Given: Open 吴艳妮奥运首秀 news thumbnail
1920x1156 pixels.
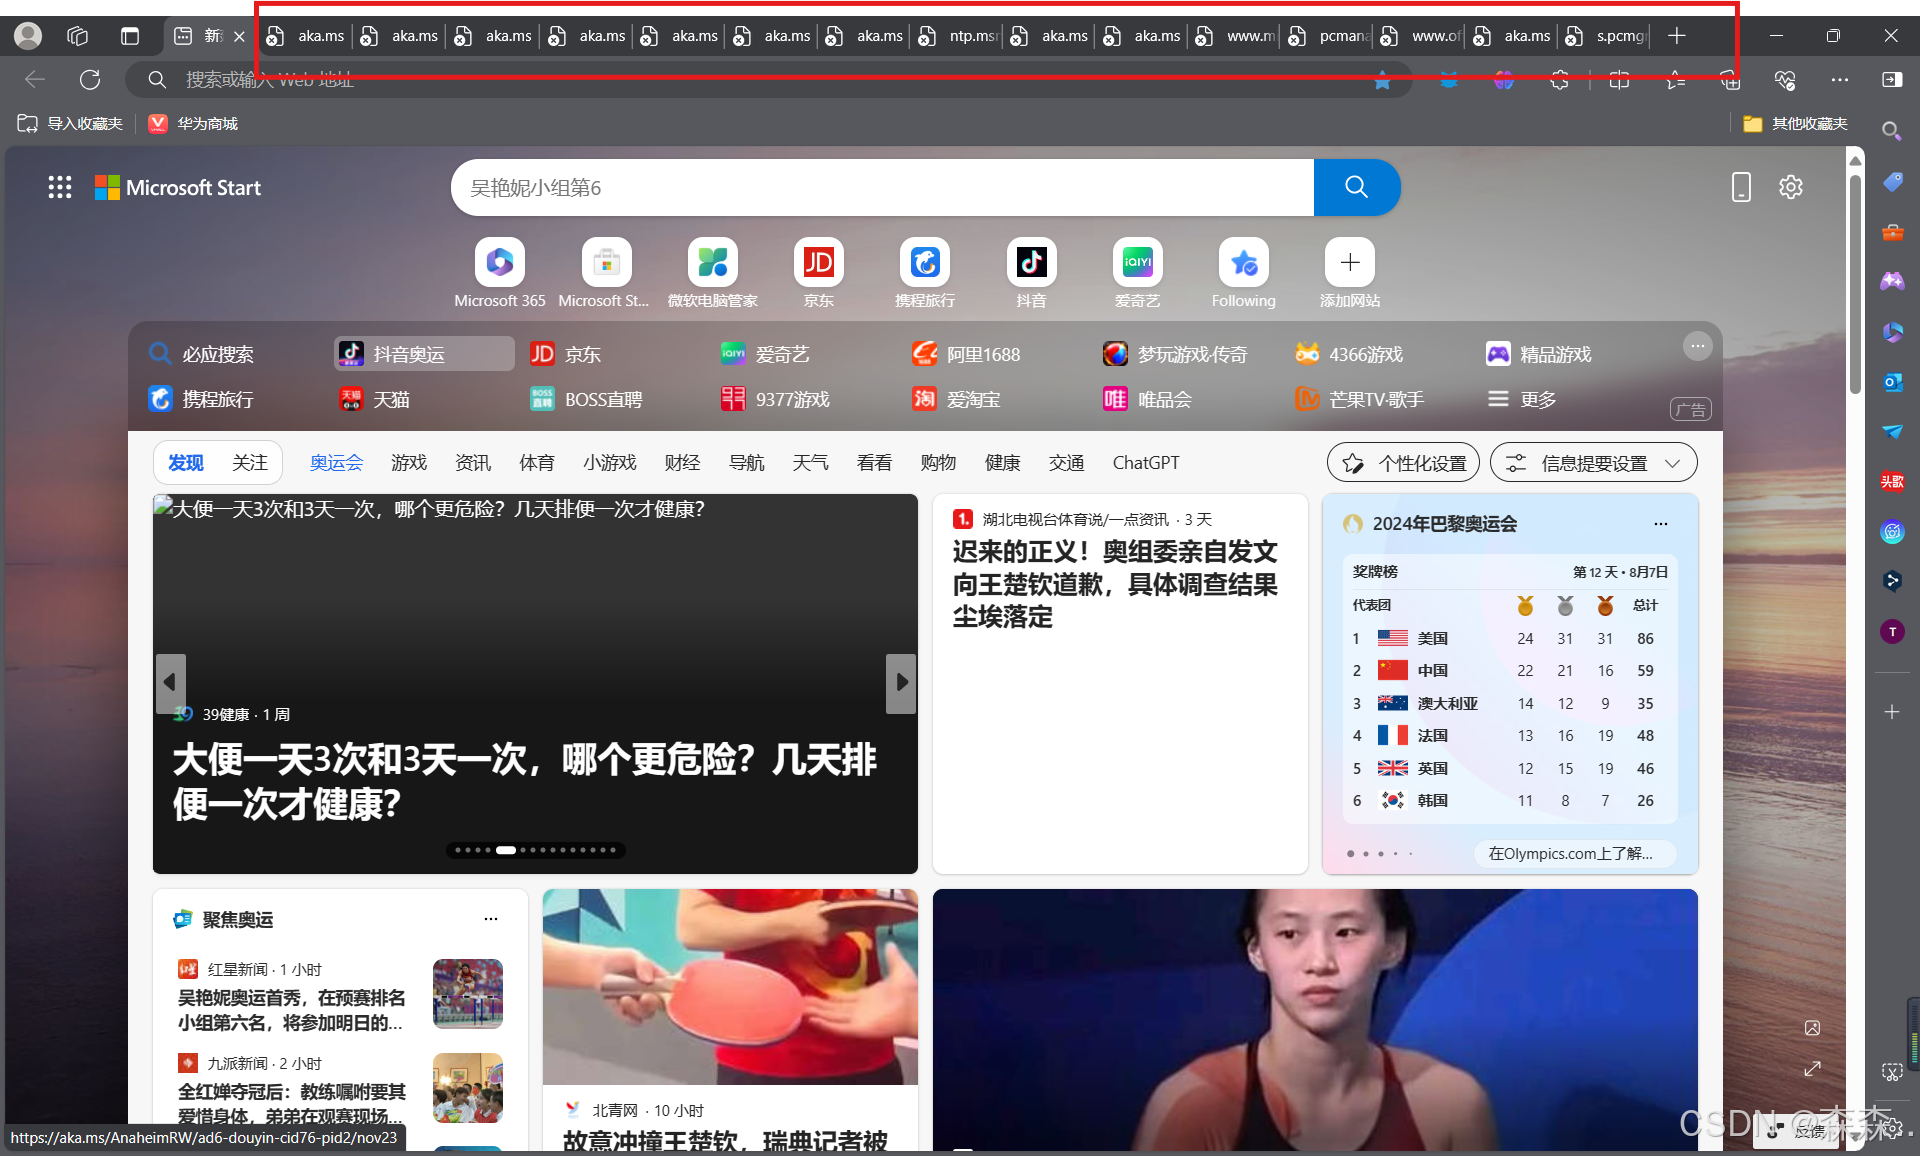Looking at the screenshot, I should [468, 994].
